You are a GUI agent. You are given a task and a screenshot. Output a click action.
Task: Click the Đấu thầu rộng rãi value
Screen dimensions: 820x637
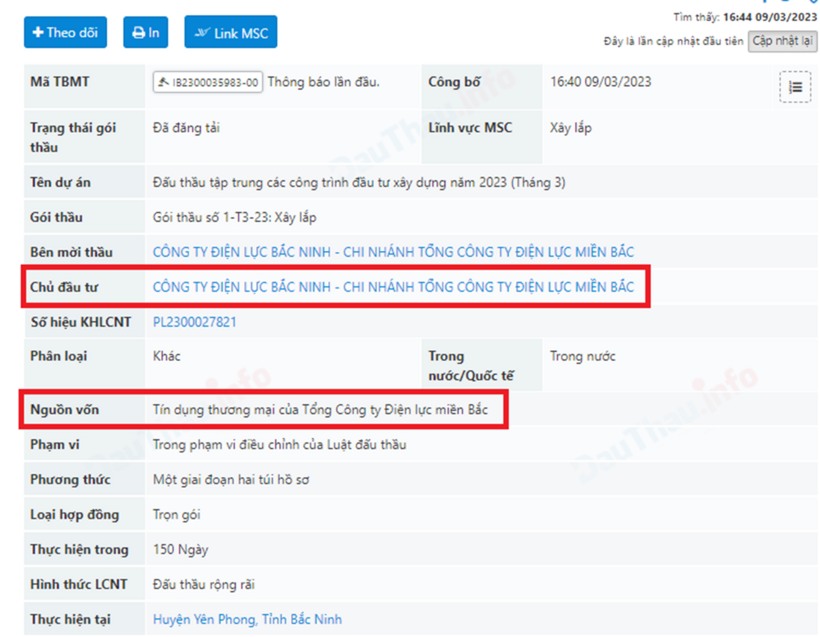click(197, 584)
